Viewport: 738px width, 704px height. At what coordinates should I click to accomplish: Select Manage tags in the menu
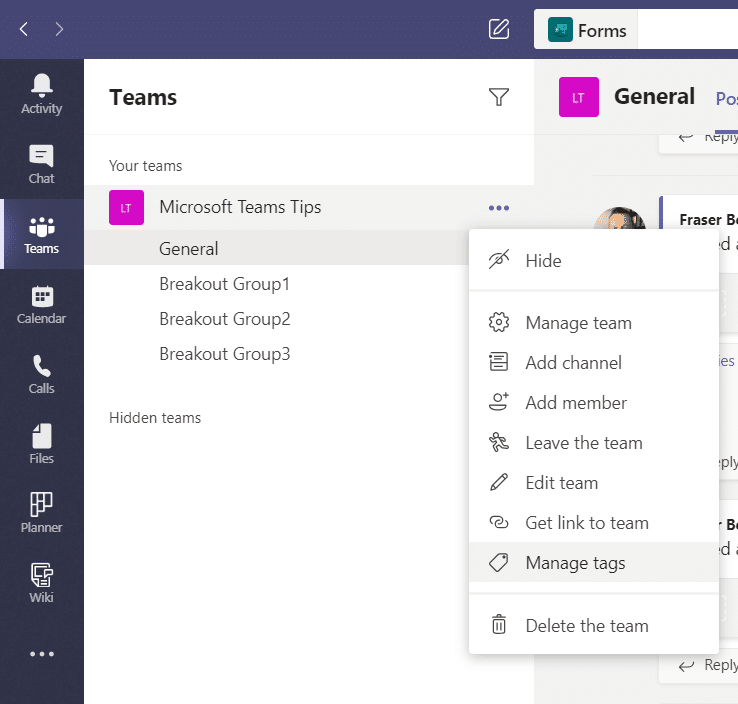594,562
